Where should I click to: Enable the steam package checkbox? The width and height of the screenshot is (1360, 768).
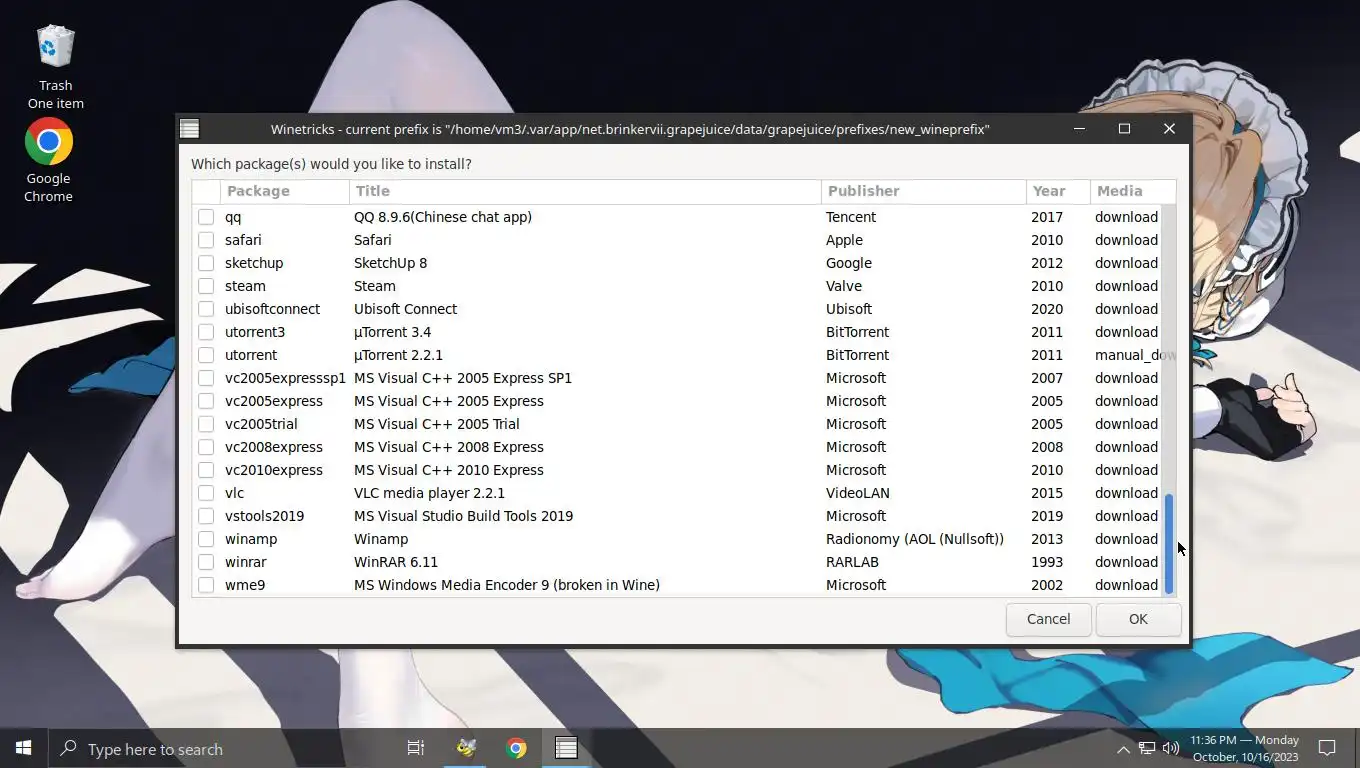click(x=206, y=286)
